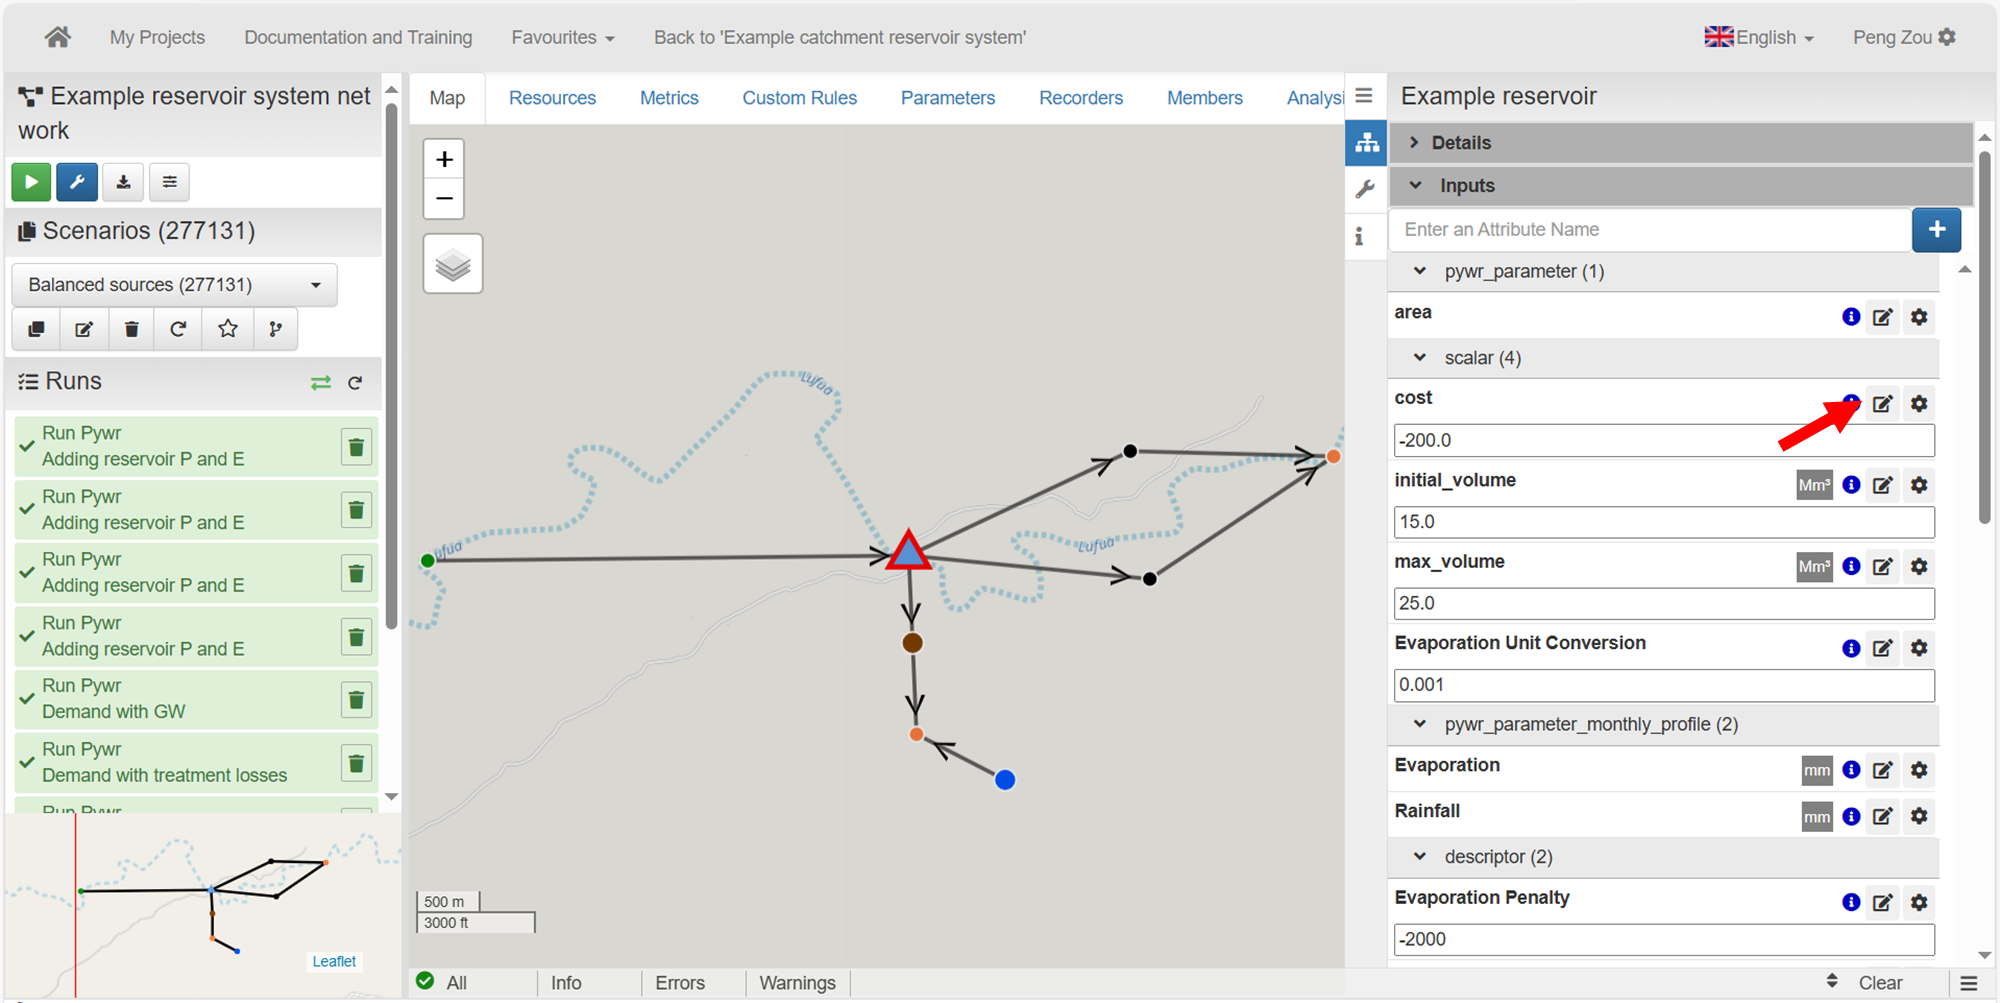Click the download network icon
The image size is (2000, 1003).
[x=123, y=182]
